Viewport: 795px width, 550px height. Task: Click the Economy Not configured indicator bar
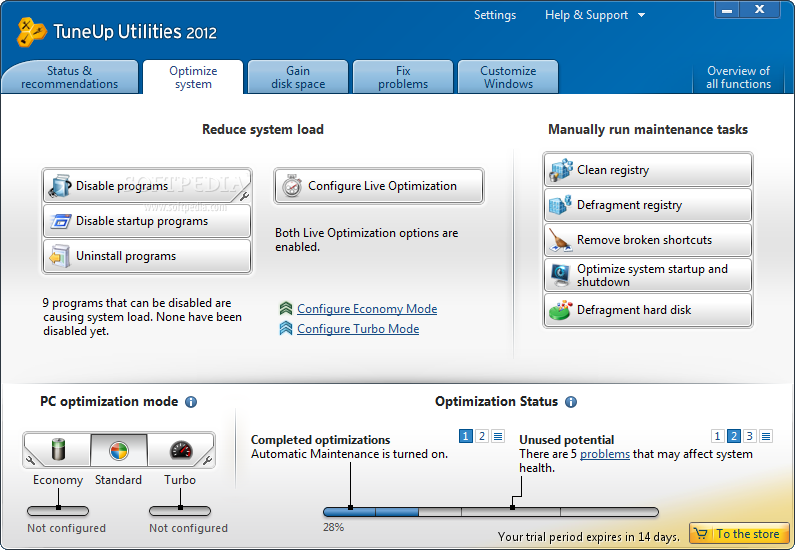58,511
